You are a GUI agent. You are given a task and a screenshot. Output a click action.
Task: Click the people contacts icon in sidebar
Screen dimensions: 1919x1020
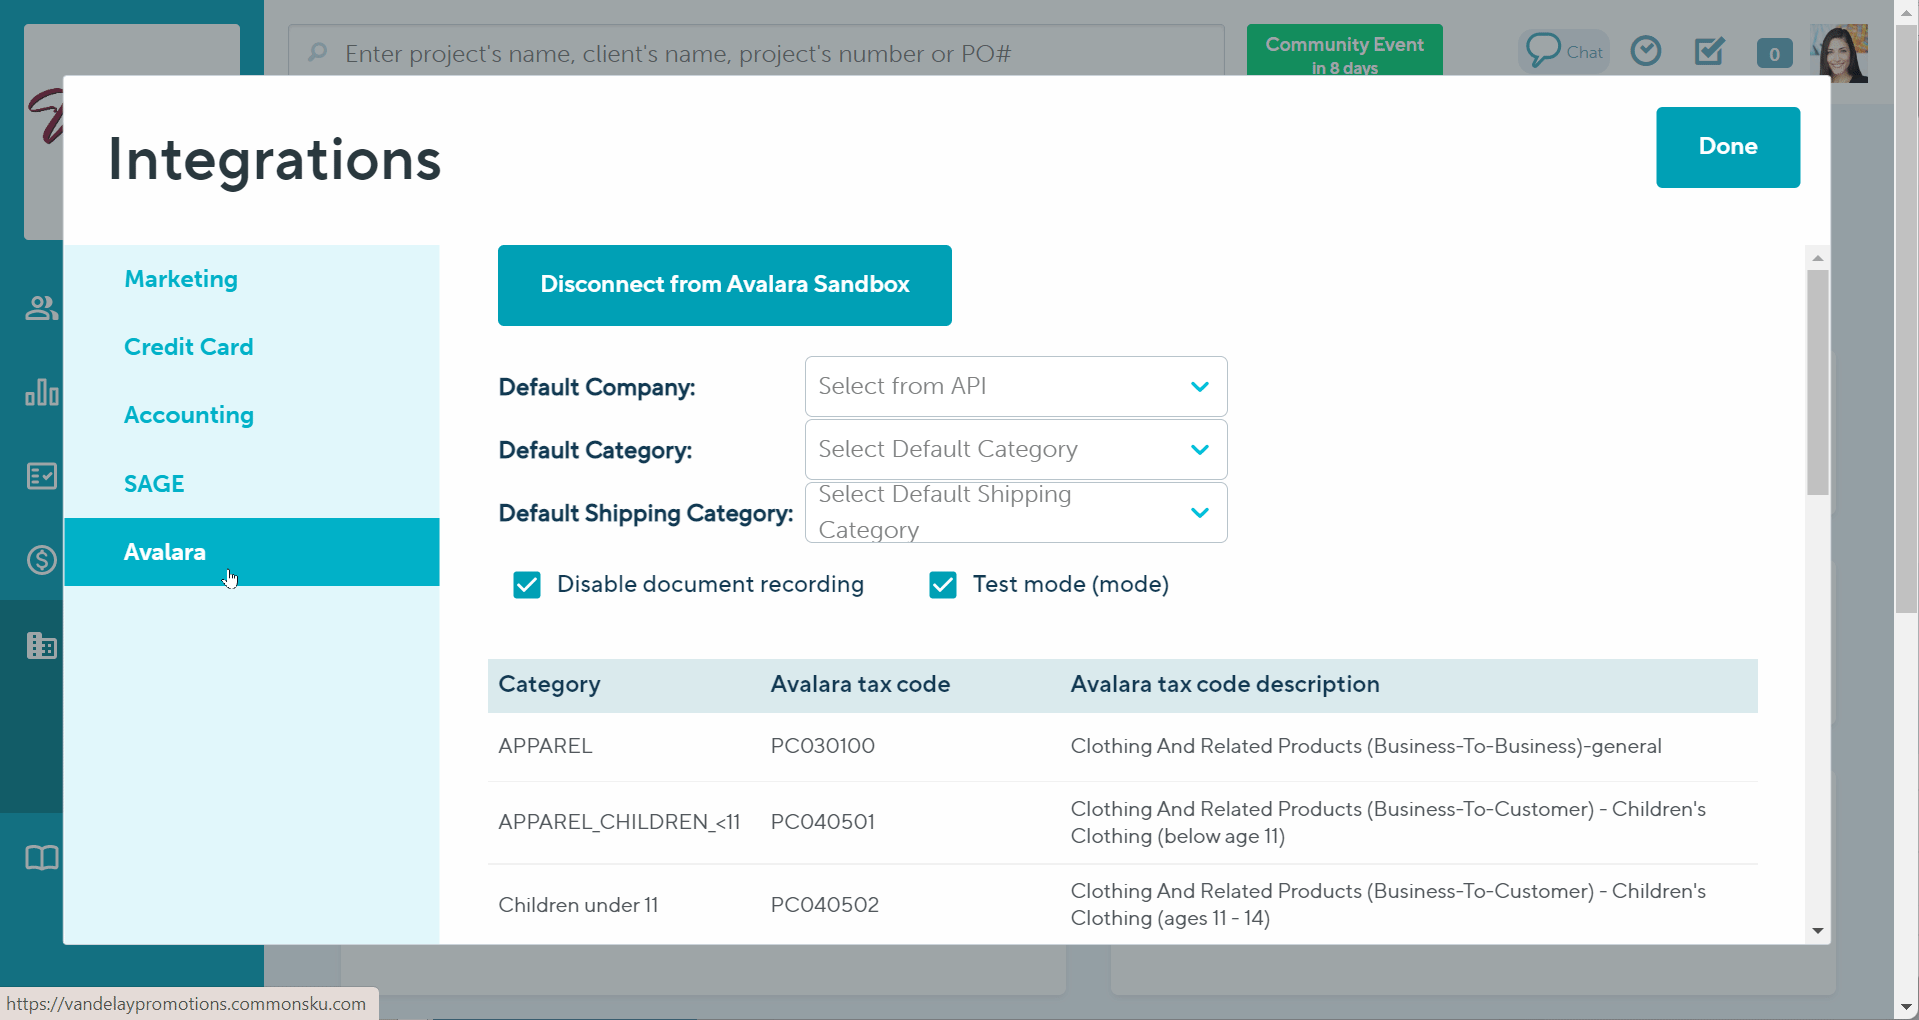tap(41, 308)
